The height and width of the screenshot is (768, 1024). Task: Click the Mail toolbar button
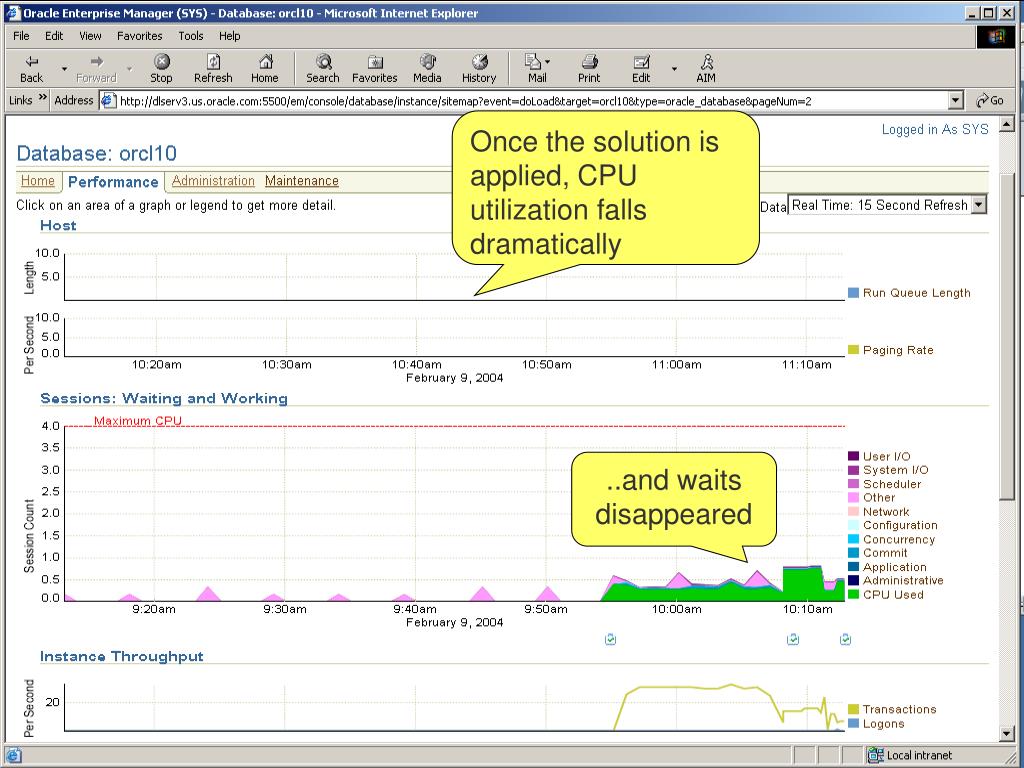(x=536, y=69)
